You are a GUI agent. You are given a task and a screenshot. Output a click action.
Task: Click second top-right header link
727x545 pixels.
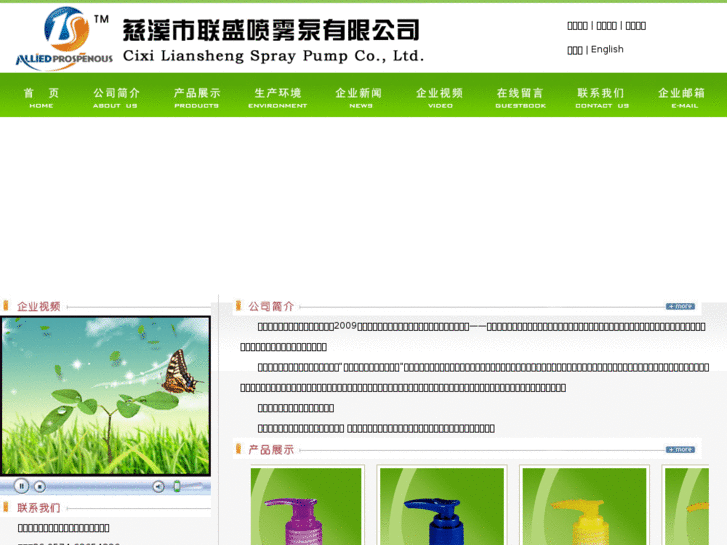pyautogui.click(x=606, y=26)
